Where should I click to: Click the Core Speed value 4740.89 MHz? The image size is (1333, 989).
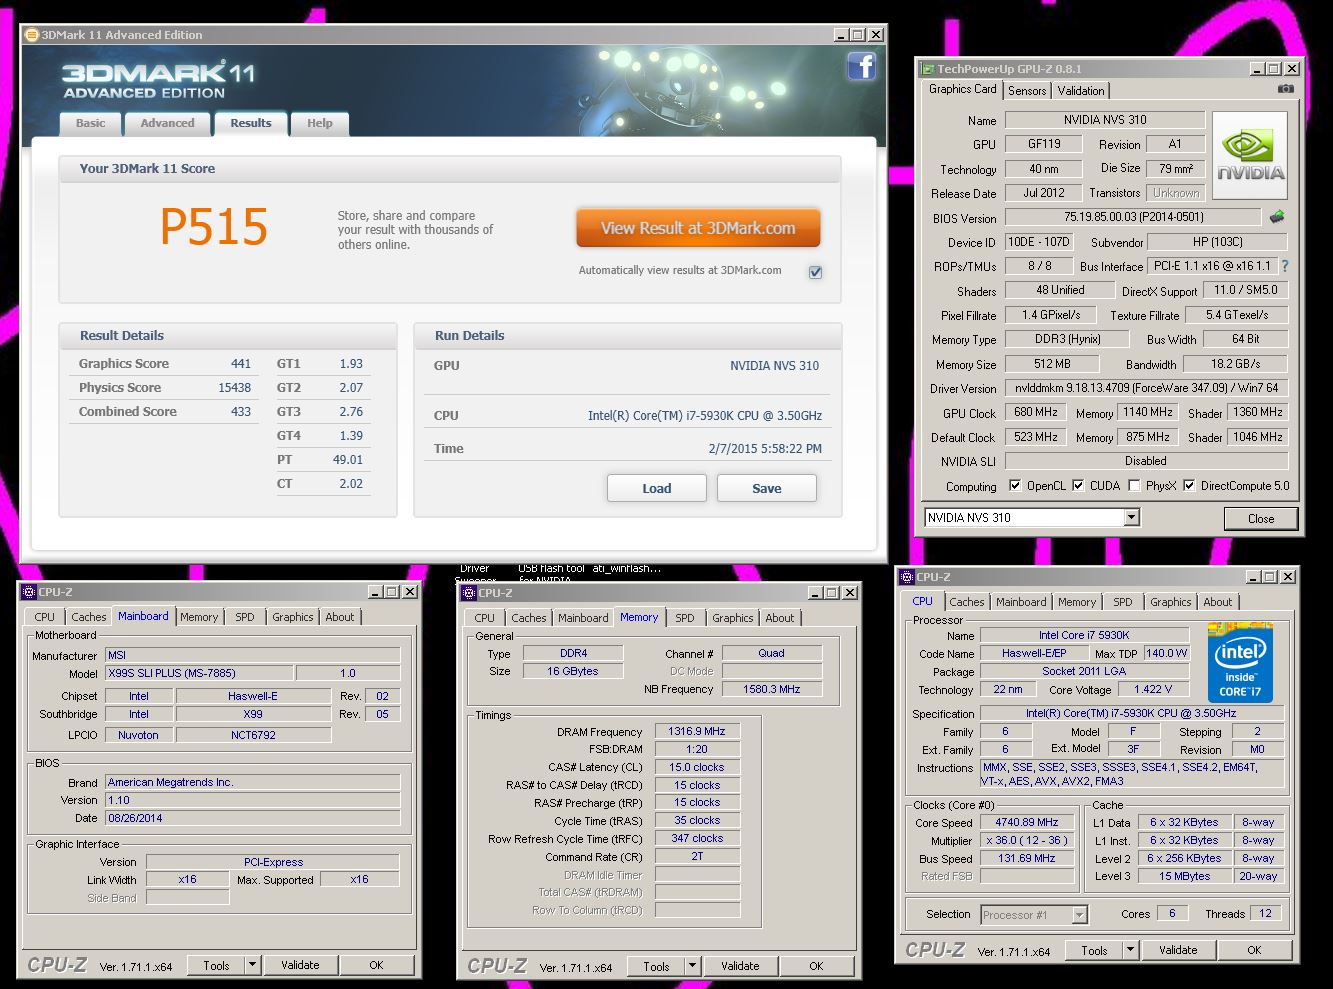(1027, 822)
